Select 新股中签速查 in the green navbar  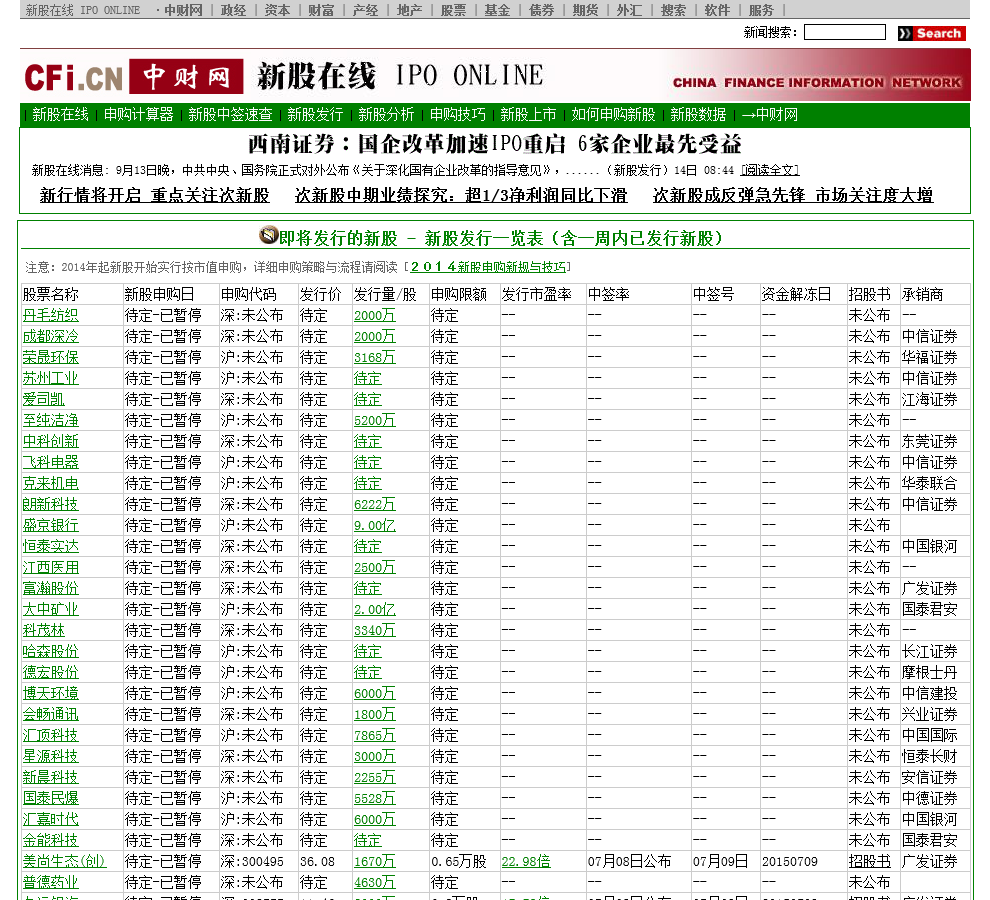pos(230,114)
